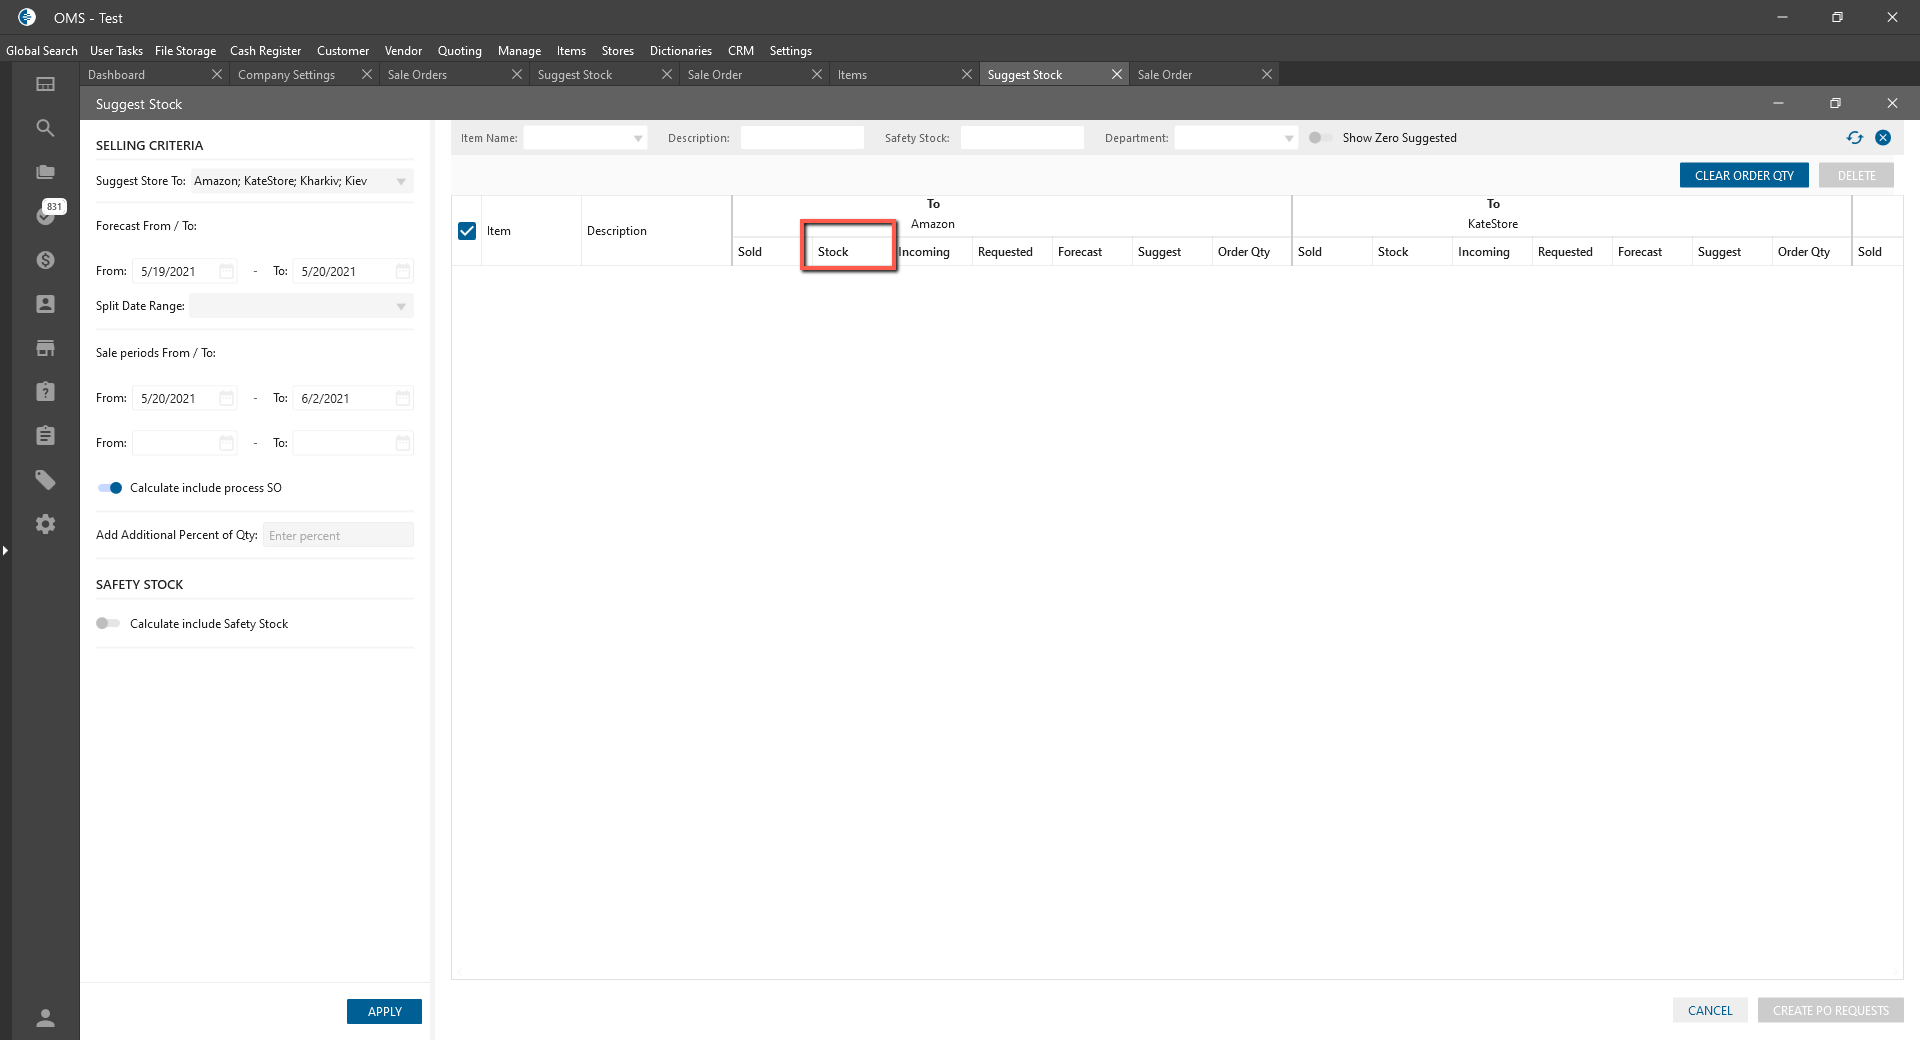Click the refresh icon above the grid
Image resolution: width=1920 pixels, height=1040 pixels.
[1855, 138]
